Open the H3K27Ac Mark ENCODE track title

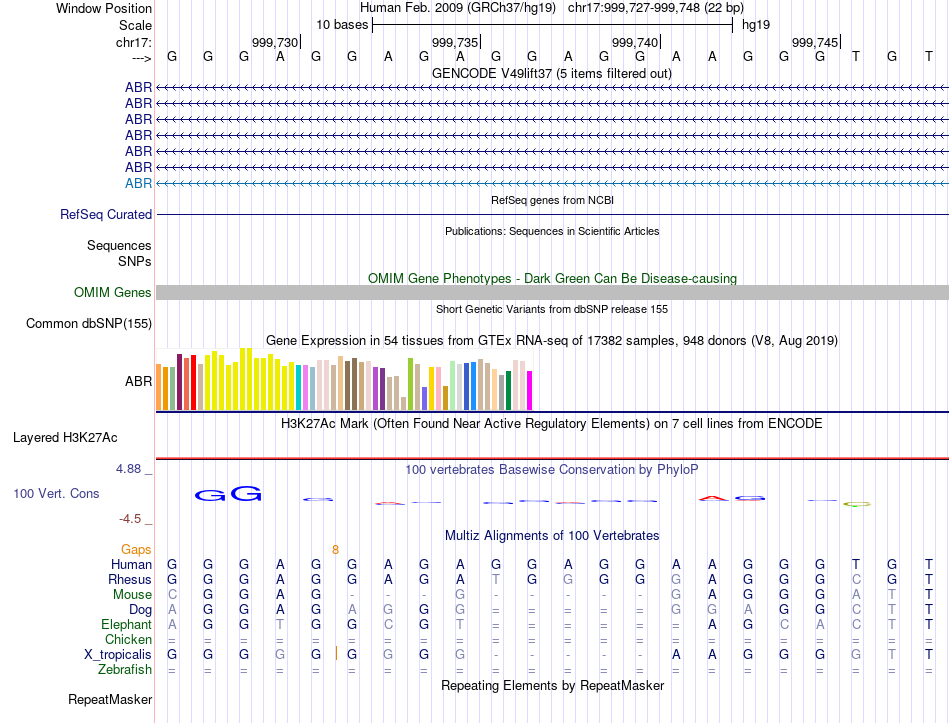coord(551,424)
